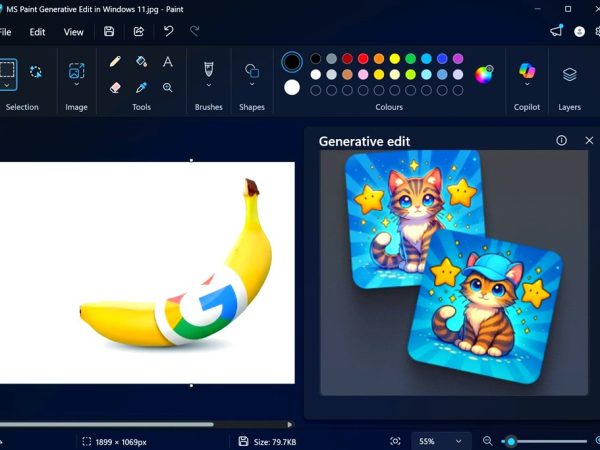Click the cat with blue cap image
Image resolution: width=600 pixels, height=450 pixels.
pos(486,306)
